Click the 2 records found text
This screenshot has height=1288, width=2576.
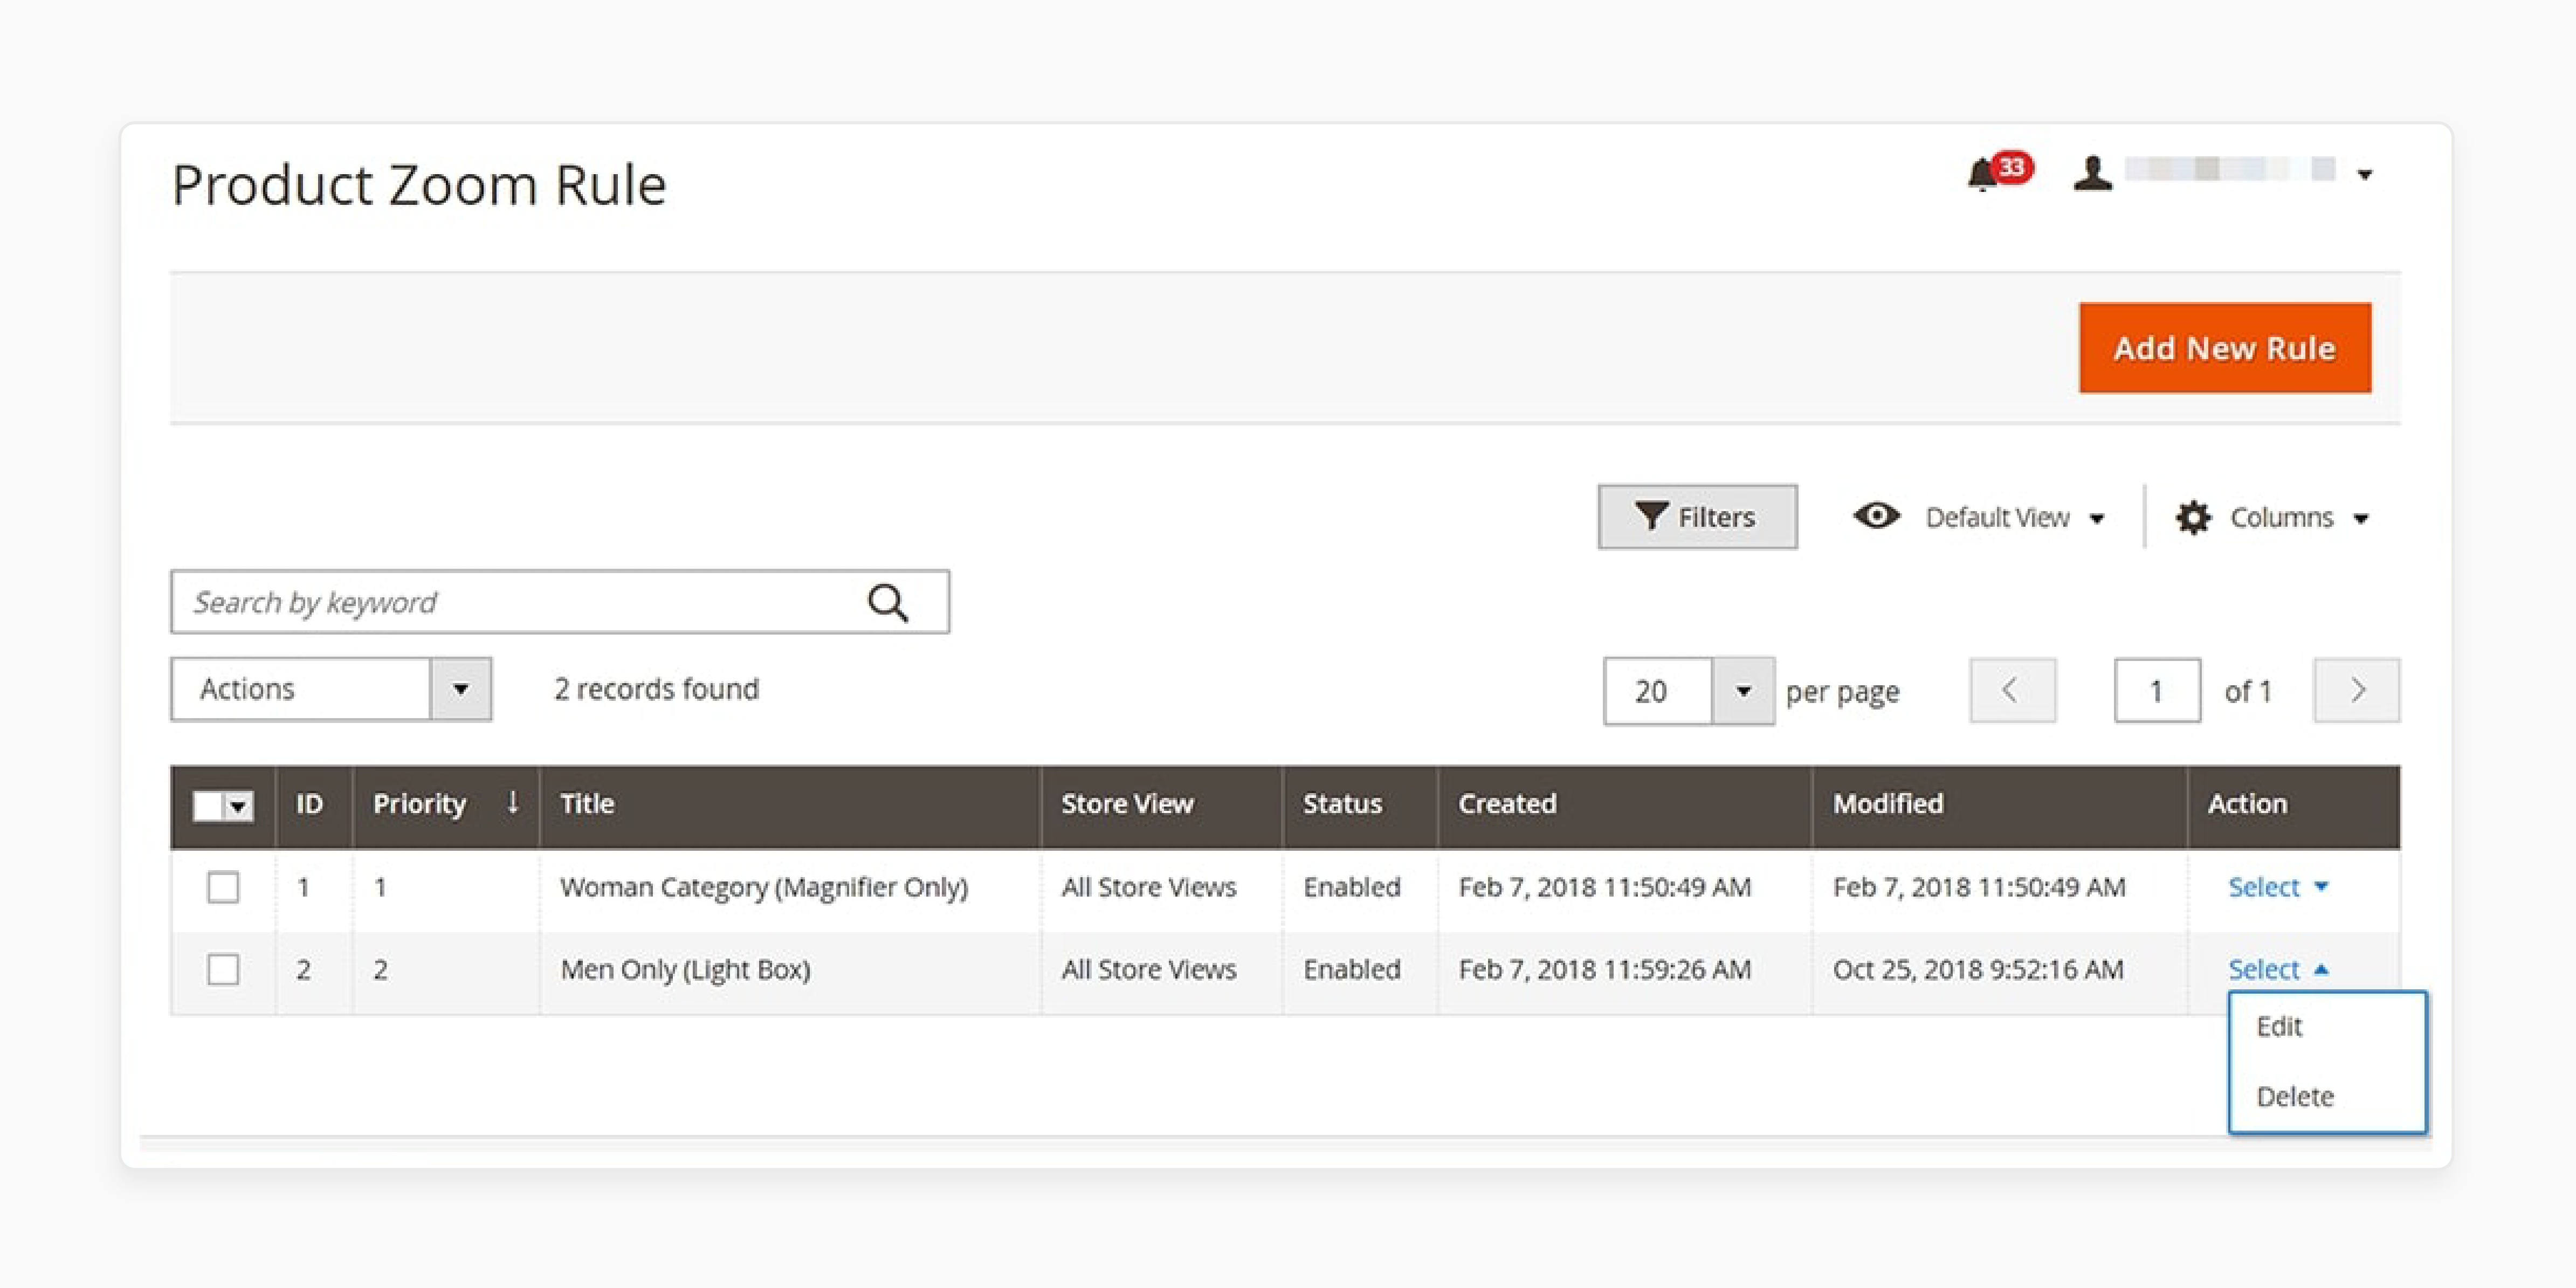(x=657, y=689)
